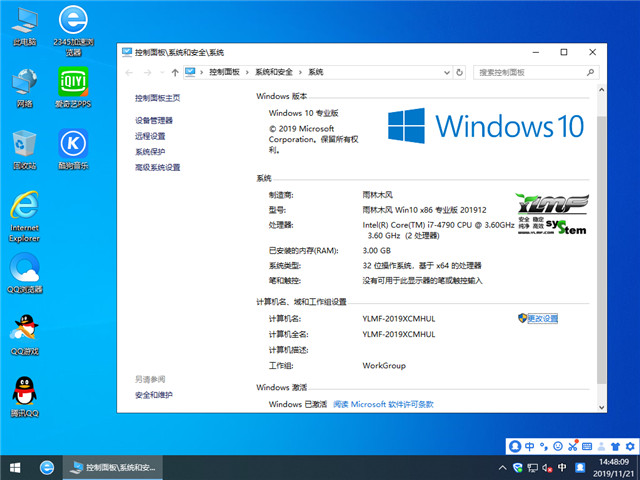This screenshot has width=640, height=480.
Task: Click the back arrow in the System window
Action: pos(129,73)
